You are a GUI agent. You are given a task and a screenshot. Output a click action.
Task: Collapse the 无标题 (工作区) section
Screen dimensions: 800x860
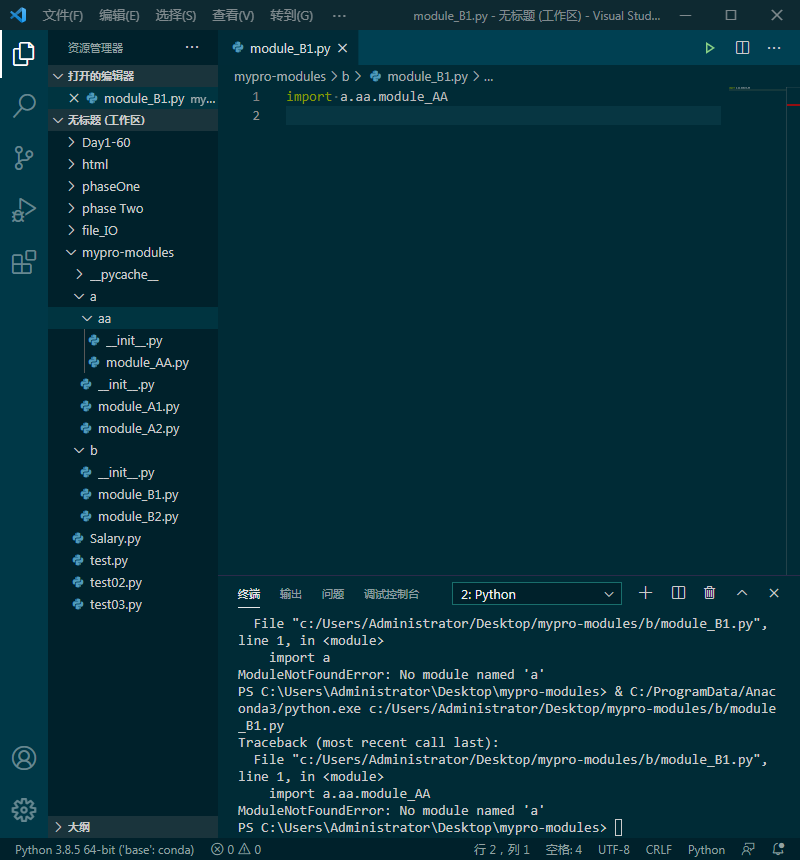[133, 120]
